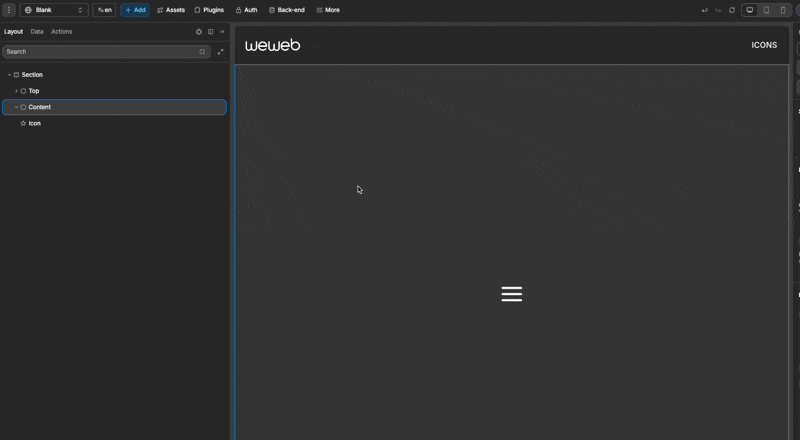Click the magnifier icon in Search
Viewport: 800px width, 440px height.
tap(203, 52)
